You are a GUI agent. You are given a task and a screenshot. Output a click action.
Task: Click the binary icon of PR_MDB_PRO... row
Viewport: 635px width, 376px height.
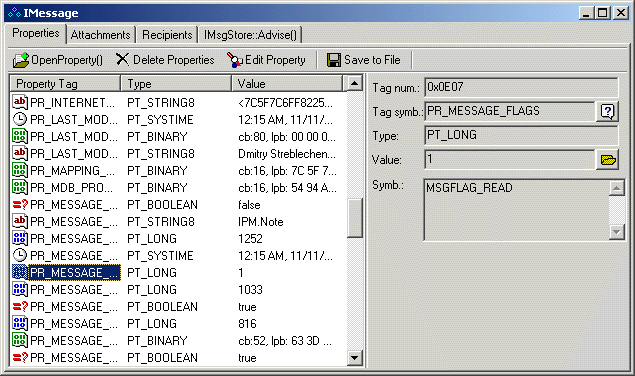[x=20, y=187]
